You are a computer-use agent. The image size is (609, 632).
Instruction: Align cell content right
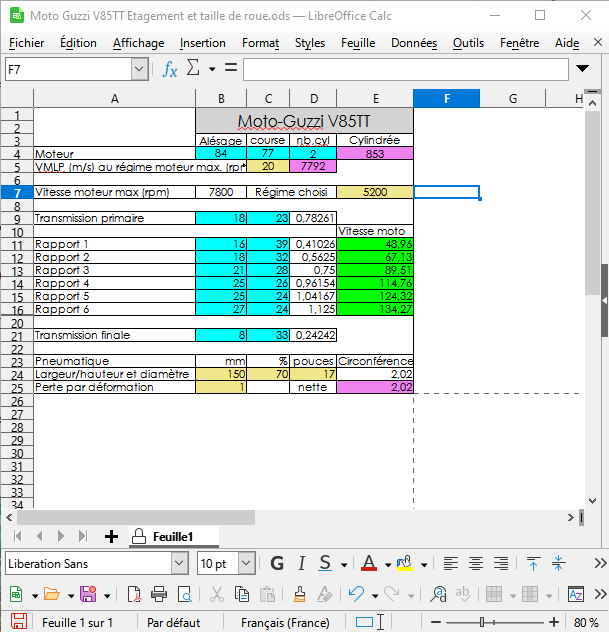point(501,563)
